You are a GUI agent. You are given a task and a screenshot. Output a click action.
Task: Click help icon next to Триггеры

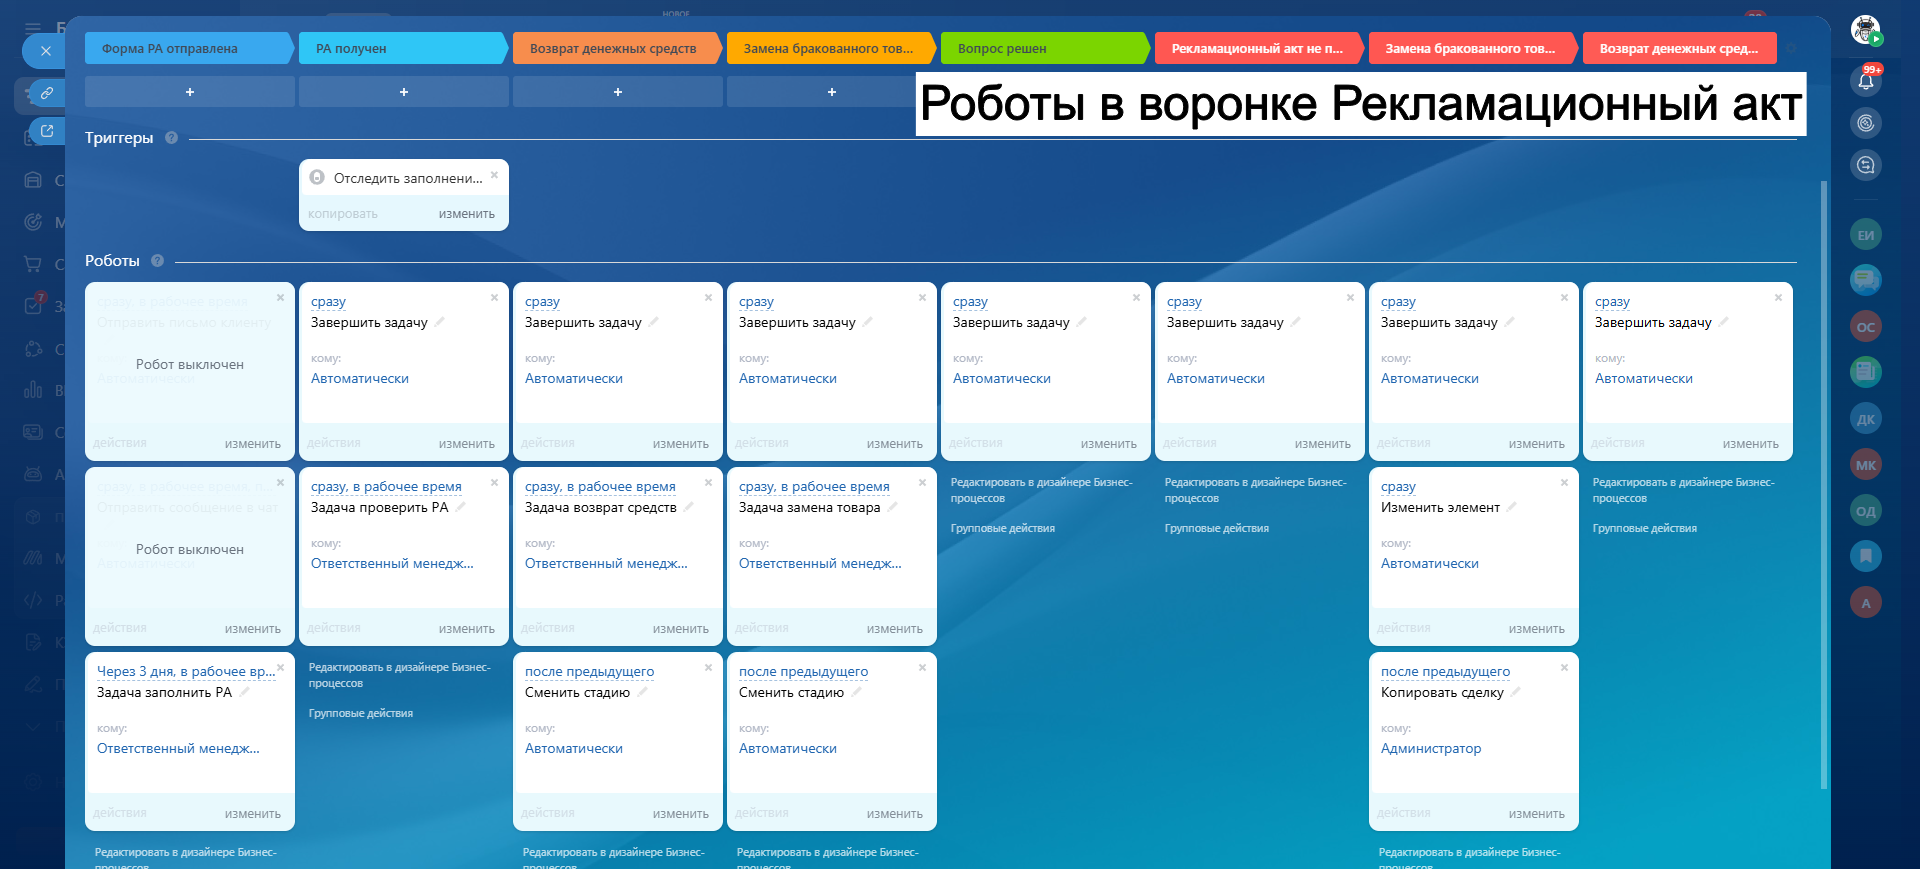[171, 138]
